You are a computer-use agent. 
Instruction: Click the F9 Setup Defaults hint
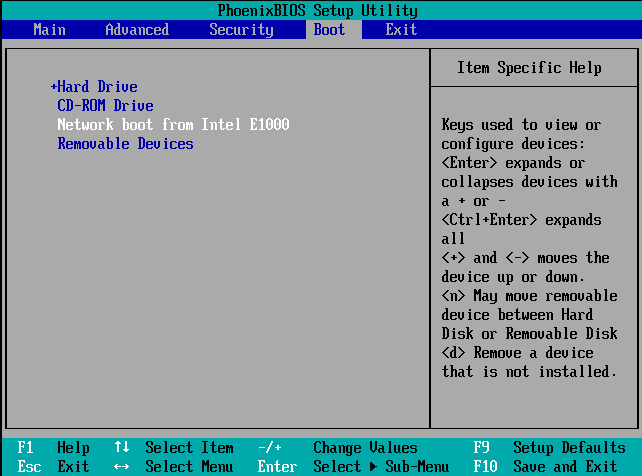pyautogui.click(x=549, y=448)
